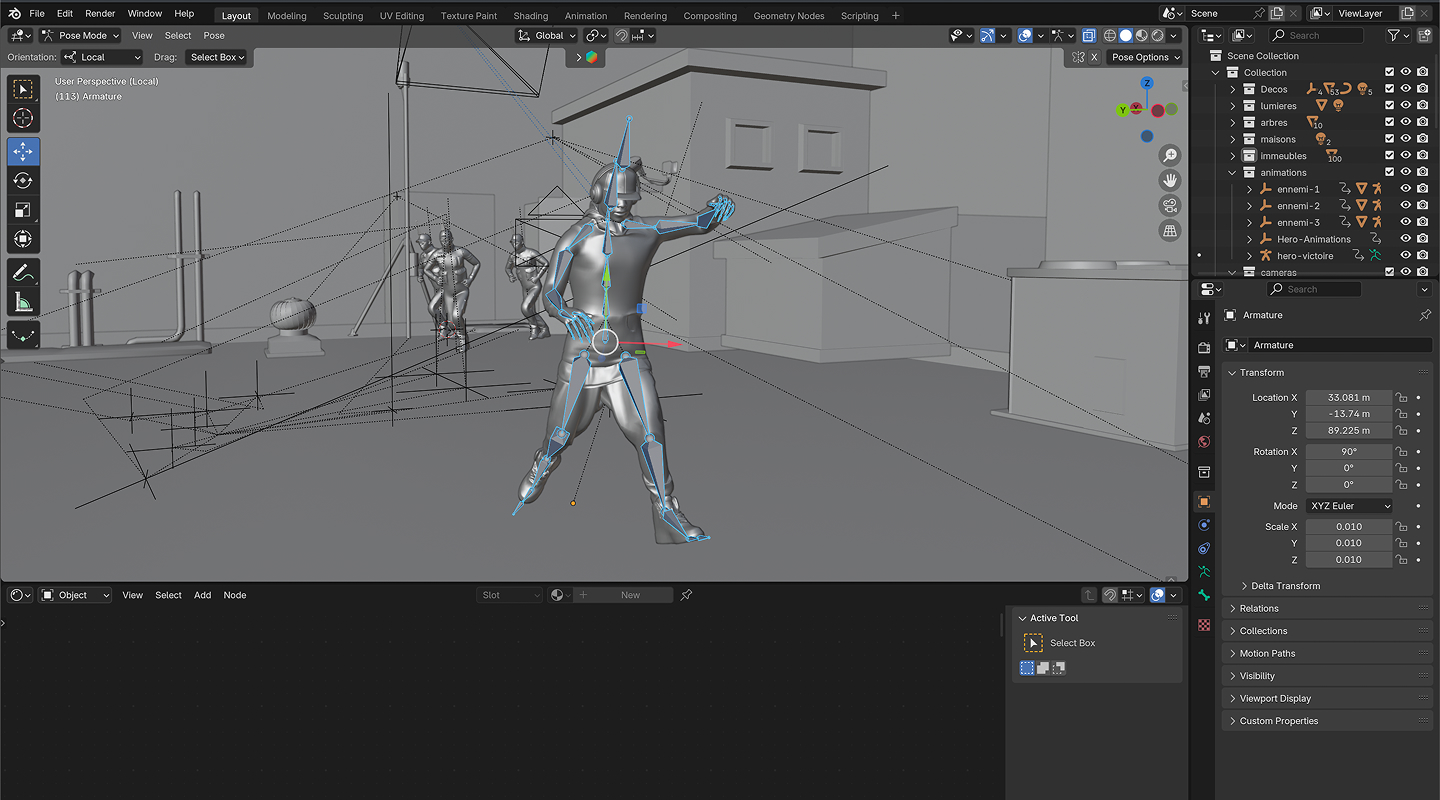Uncheck the Decos collection checkbox

point(1389,89)
